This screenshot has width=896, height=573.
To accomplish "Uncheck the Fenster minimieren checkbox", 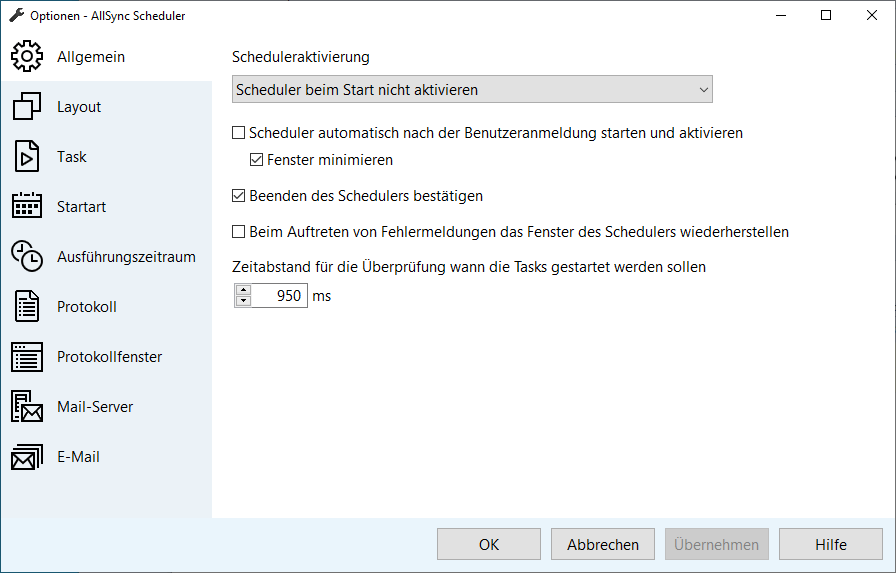I will tap(257, 160).
